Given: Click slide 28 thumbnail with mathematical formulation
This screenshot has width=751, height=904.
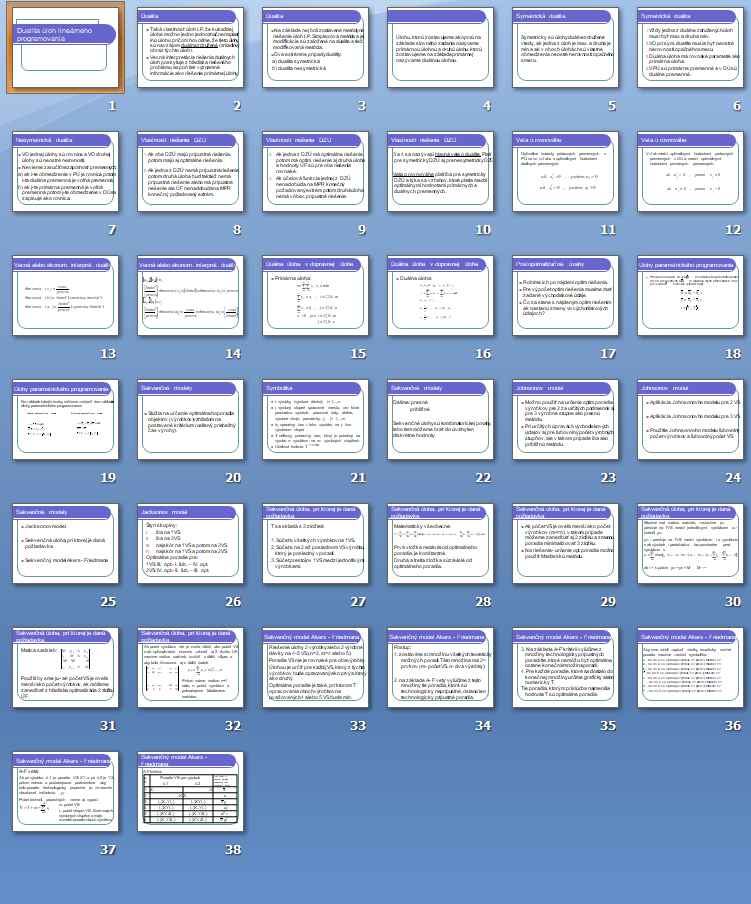Looking at the screenshot, I should pyautogui.click(x=439, y=543).
